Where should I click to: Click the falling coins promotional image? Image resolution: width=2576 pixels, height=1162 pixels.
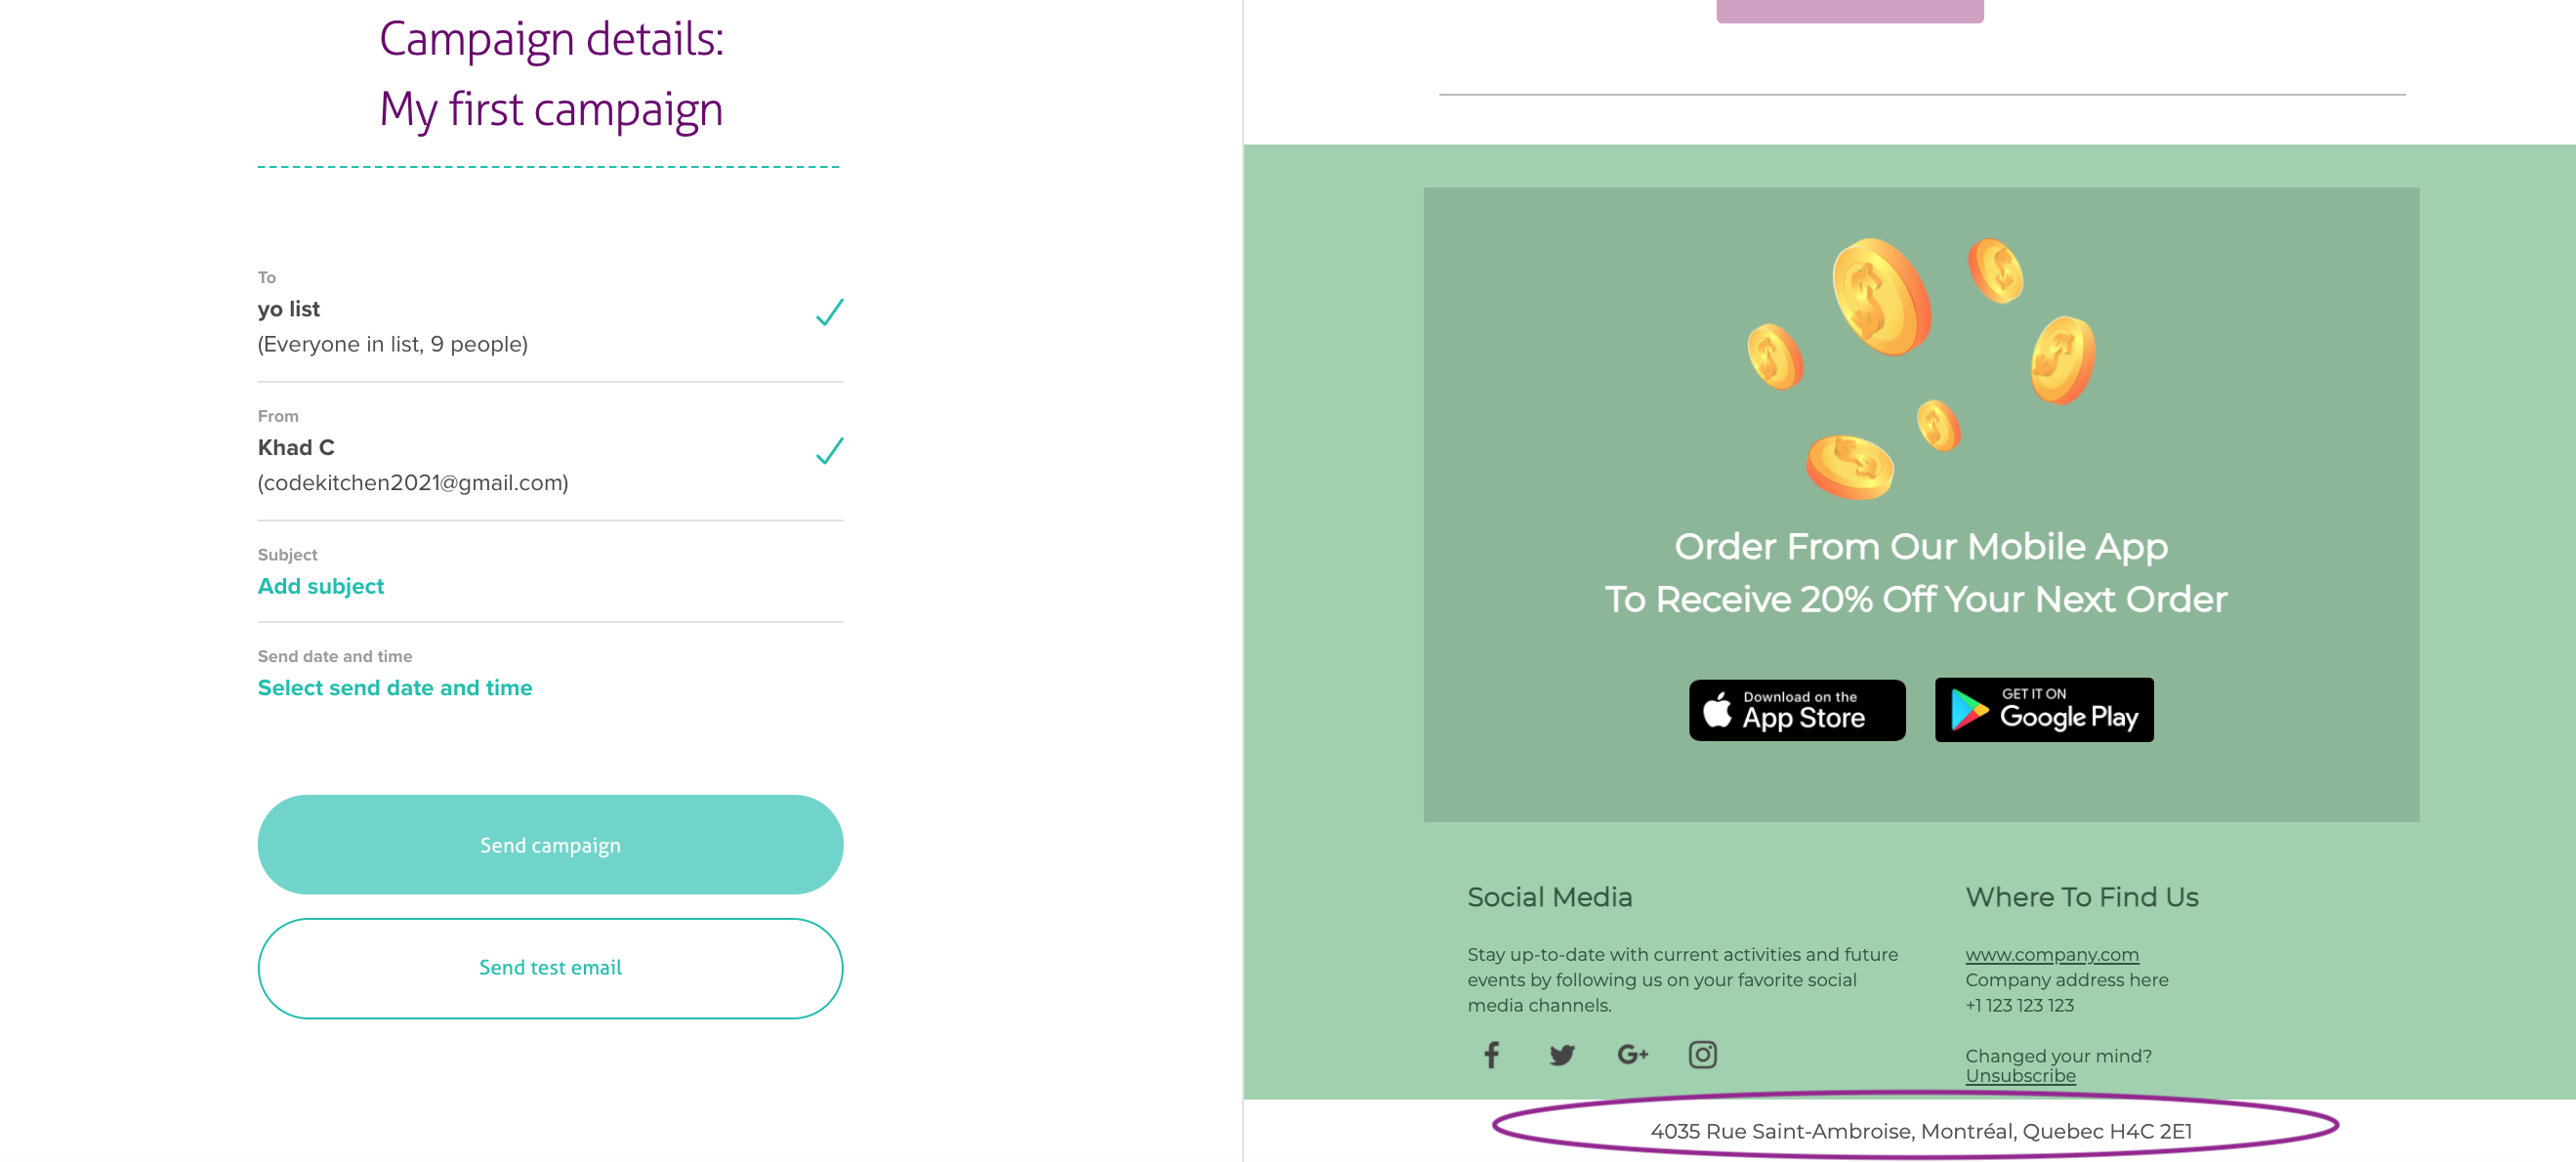[1920, 368]
